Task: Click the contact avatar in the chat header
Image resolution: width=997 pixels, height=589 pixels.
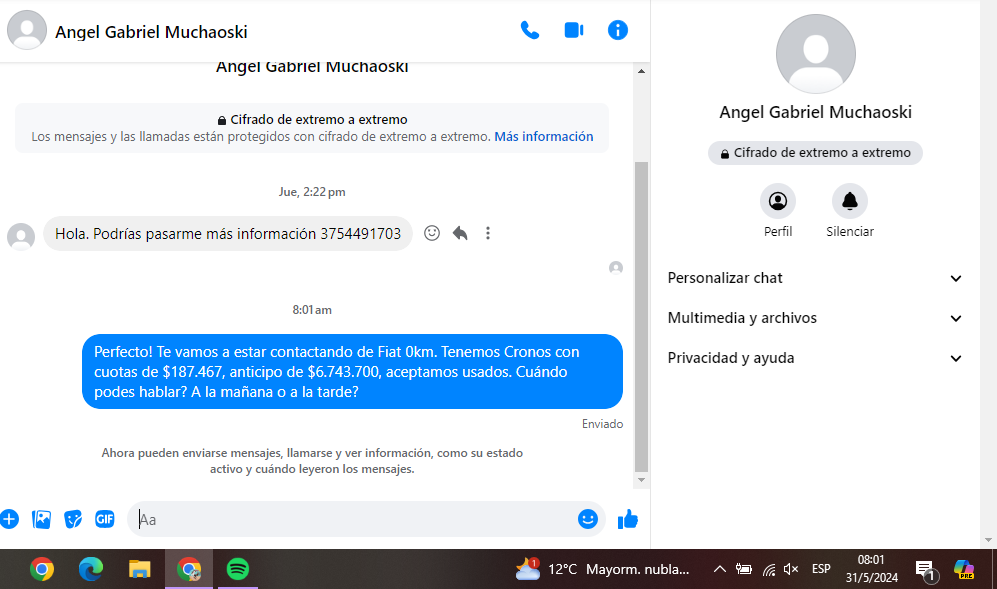Action: point(27,30)
